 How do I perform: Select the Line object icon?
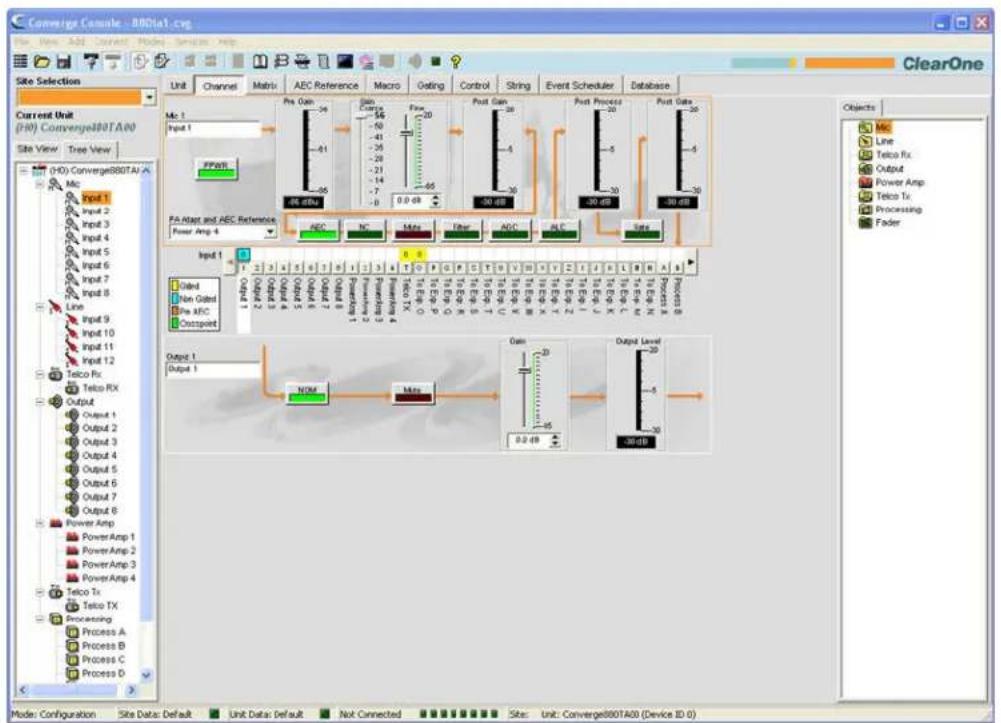pyautogui.click(x=865, y=141)
